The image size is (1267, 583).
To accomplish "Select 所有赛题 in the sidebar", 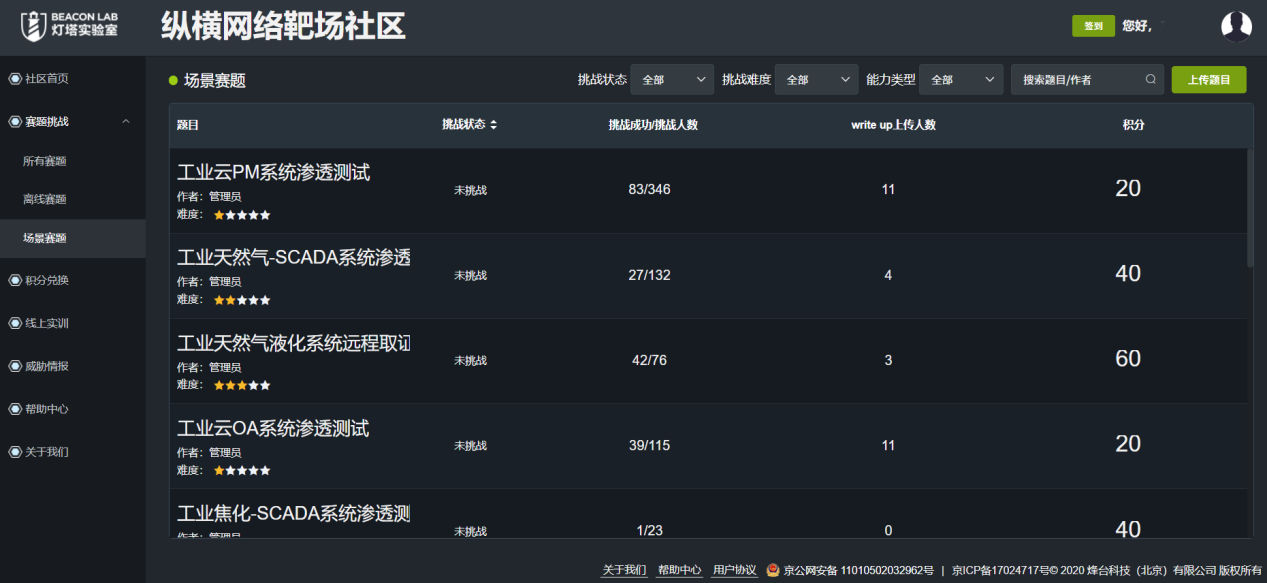I will 45,161.
